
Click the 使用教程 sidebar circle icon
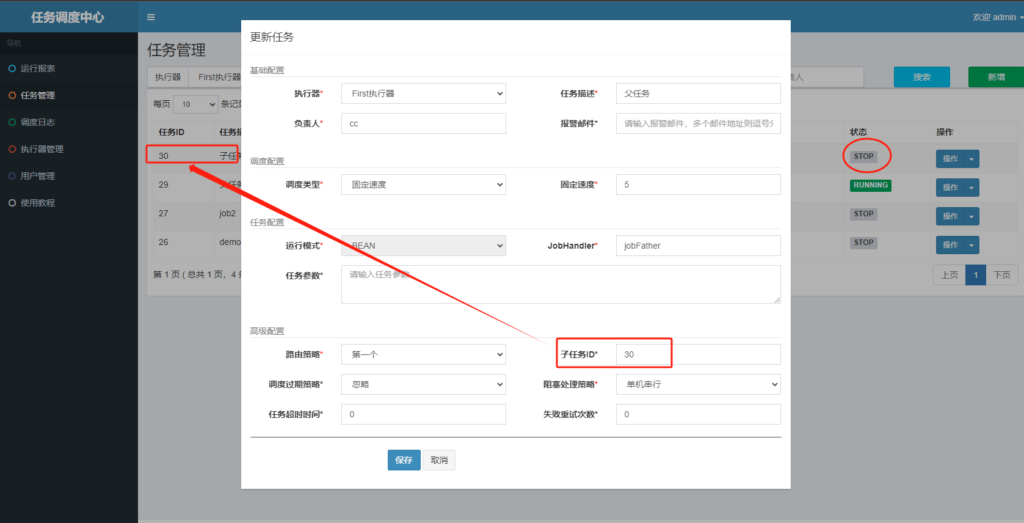pos(12,203)
